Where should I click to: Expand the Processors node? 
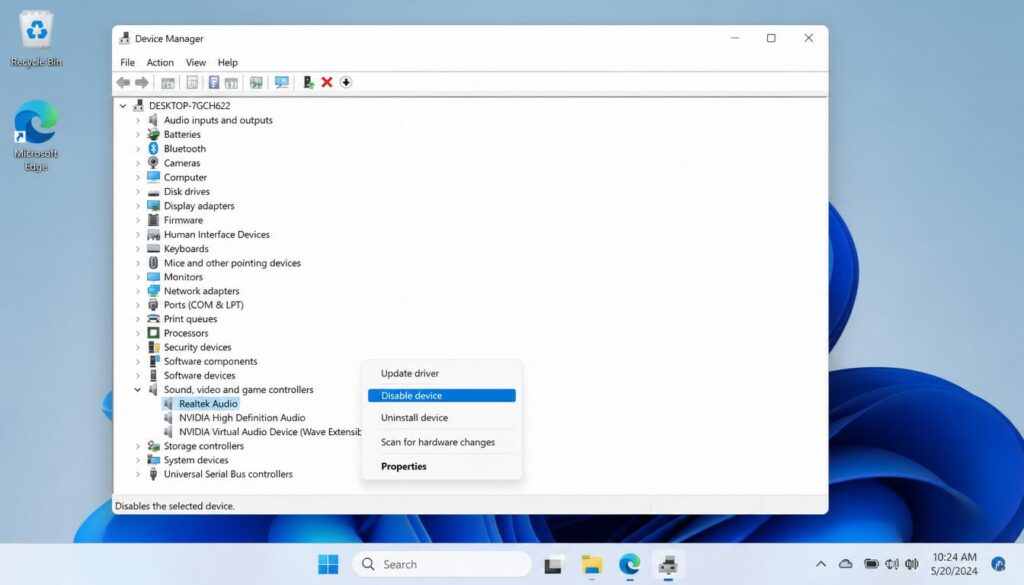[138, 333]
